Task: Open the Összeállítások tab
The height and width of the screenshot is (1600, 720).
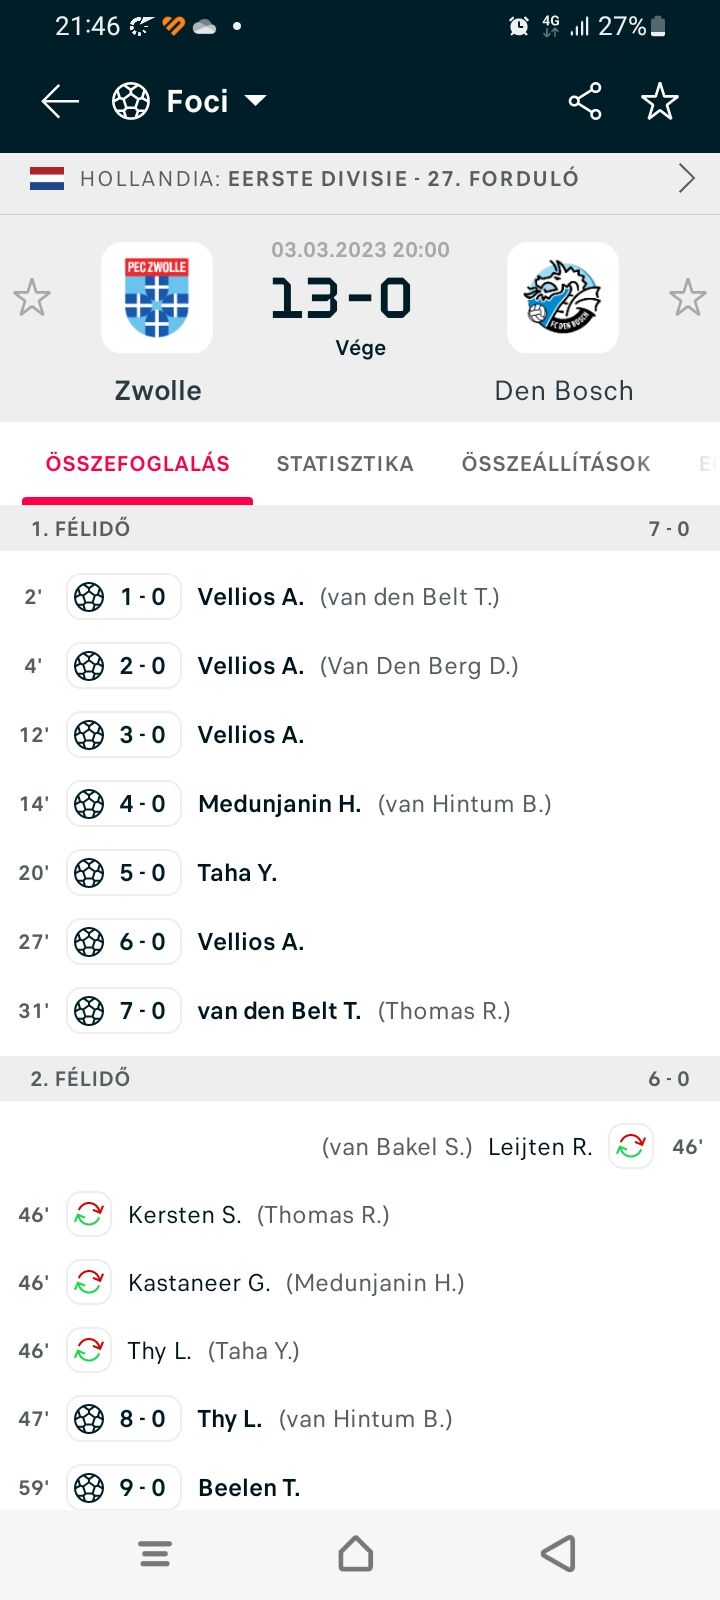Action: tap(556, 464)
